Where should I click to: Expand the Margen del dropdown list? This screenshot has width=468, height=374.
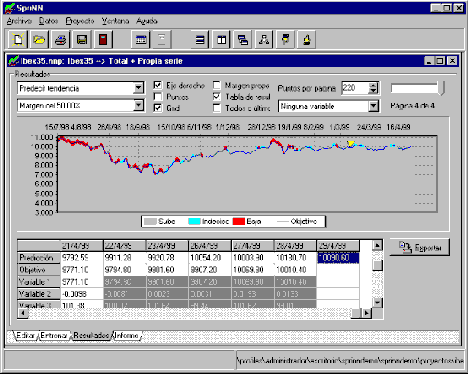coord(138,106)
